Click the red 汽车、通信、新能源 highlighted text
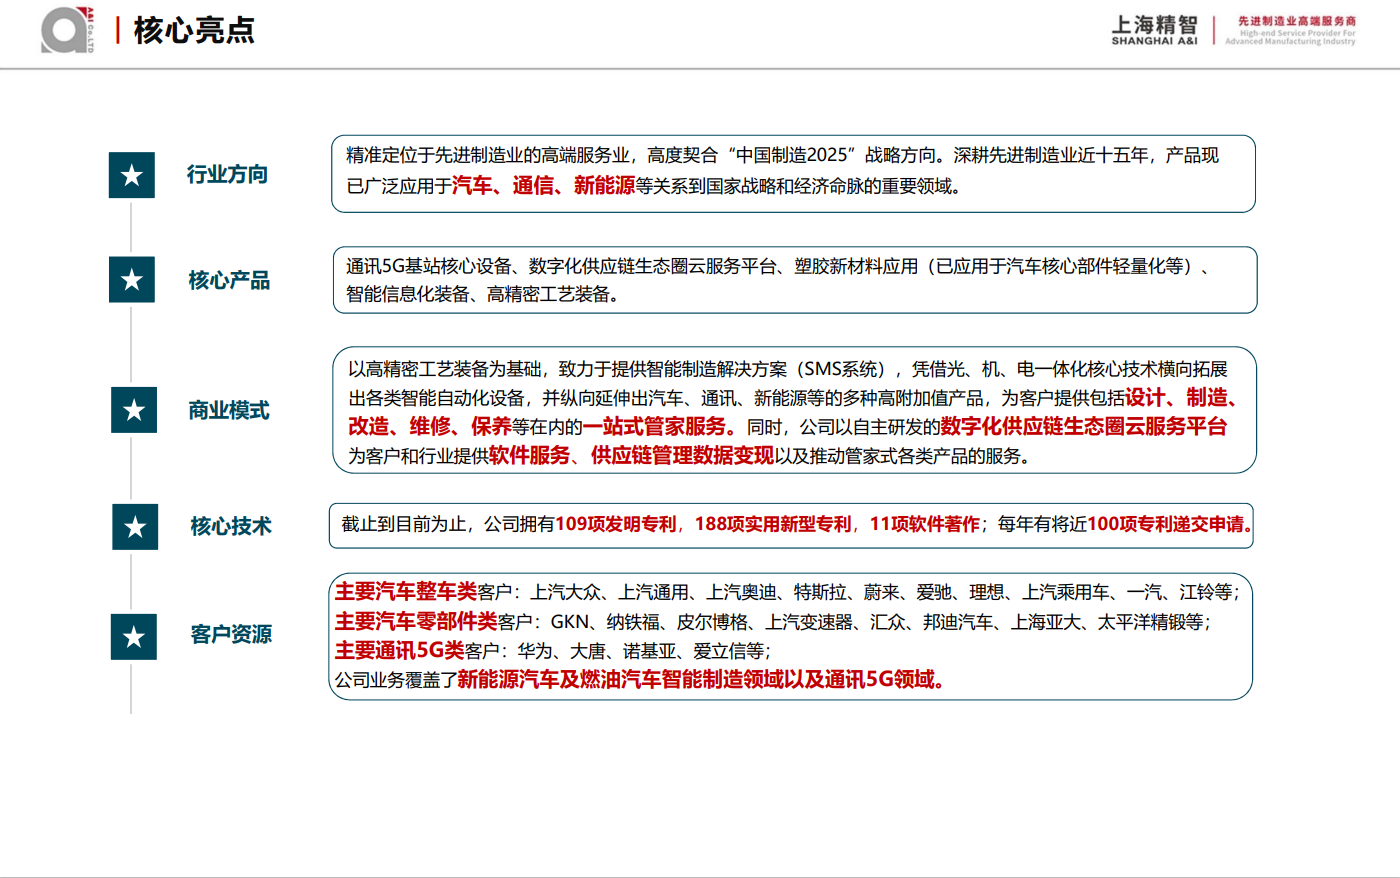The image size is (1400, 878). point(543,186)
